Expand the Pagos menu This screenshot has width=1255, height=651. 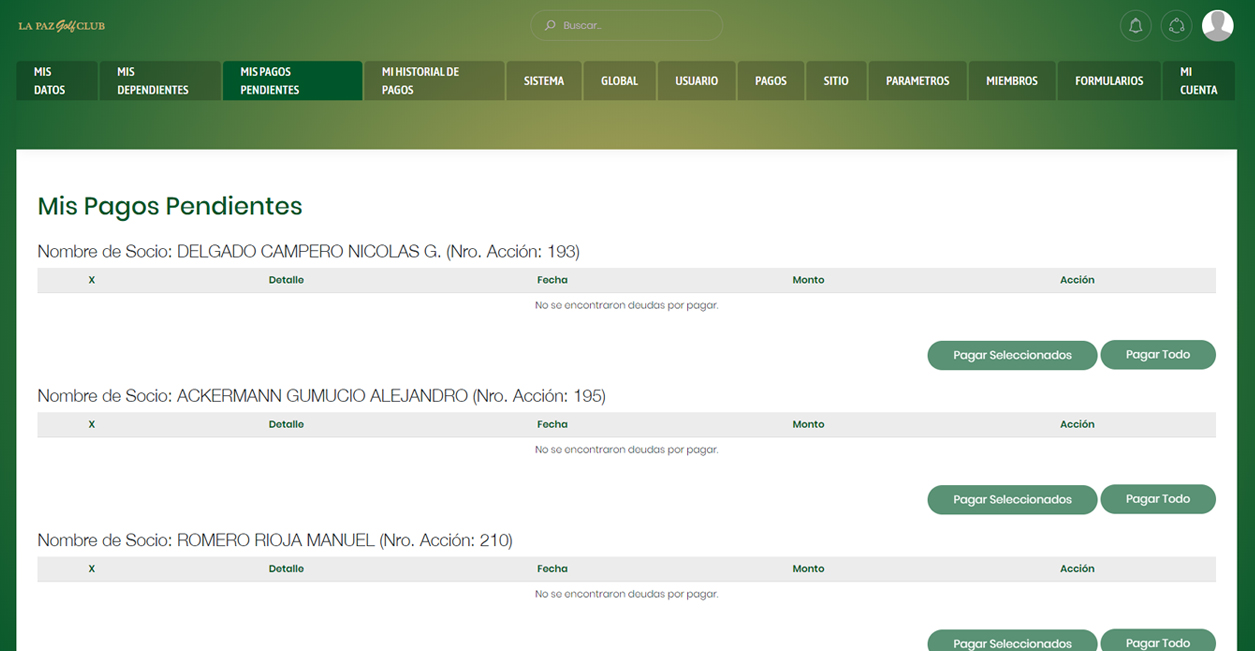pos(770,81)
